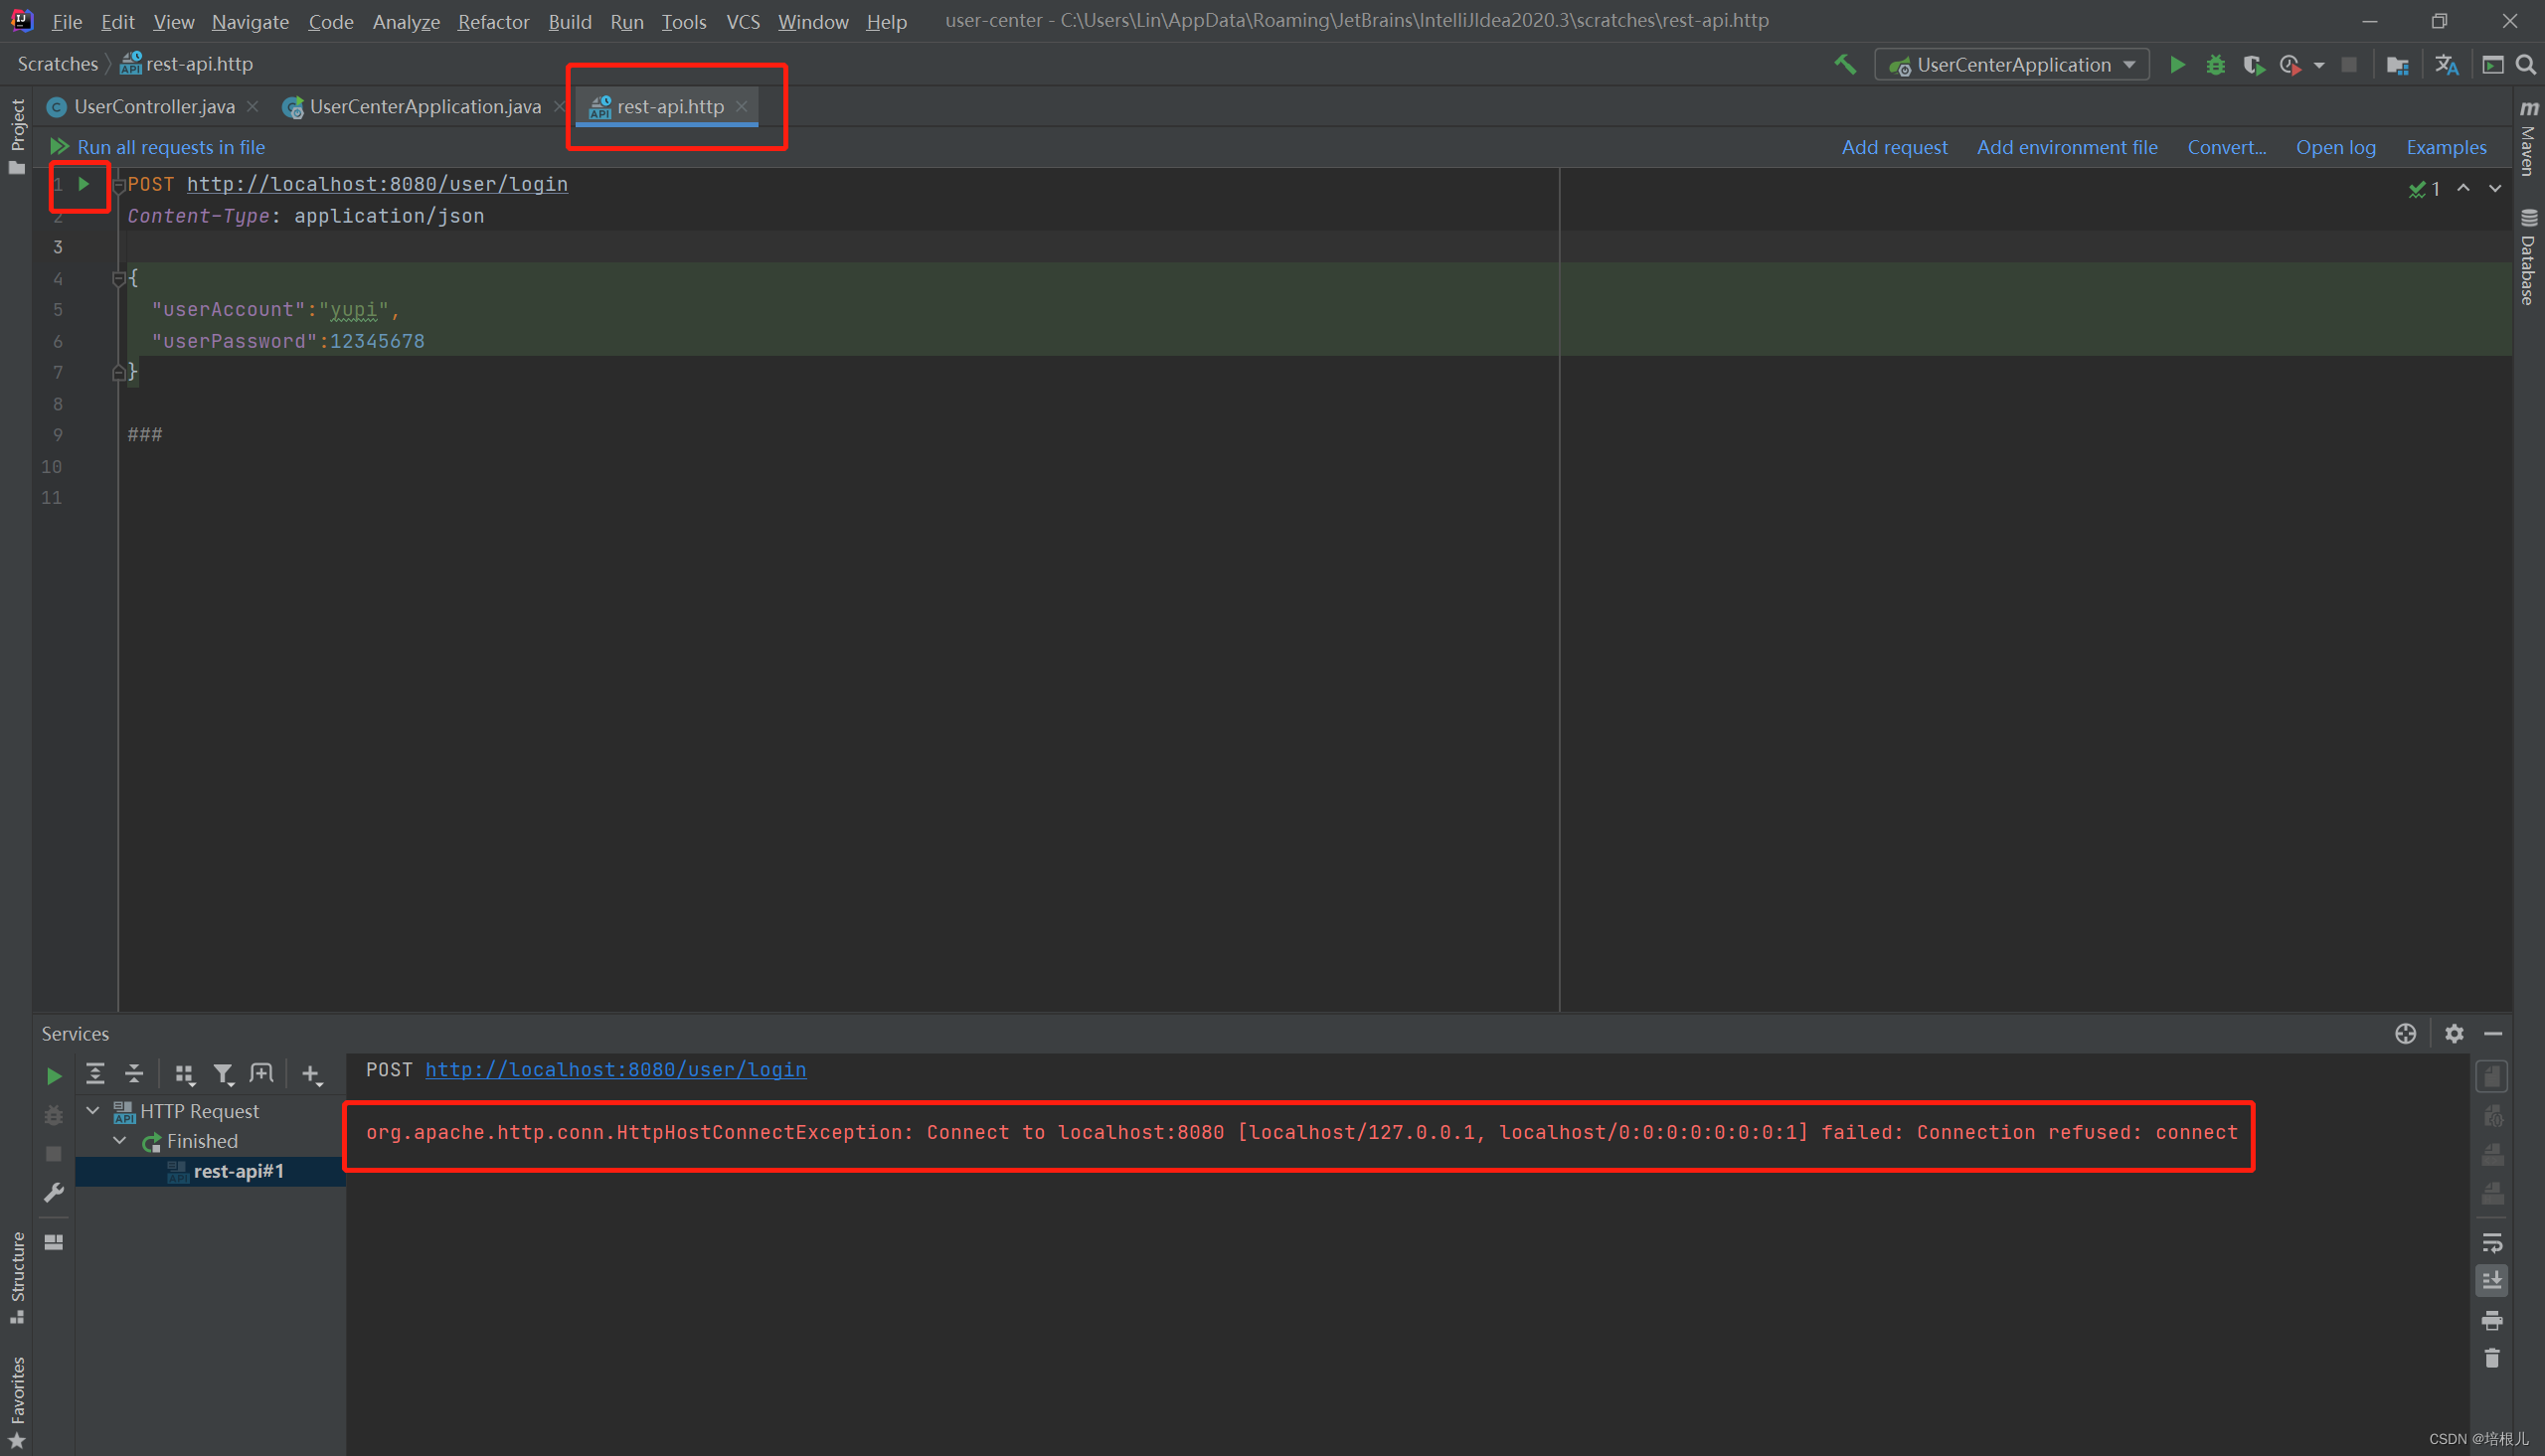Open Search Everywhere magnifier icon
The height and width of the screenshot is (1456, 2545).
click(x=2526, y=65)
